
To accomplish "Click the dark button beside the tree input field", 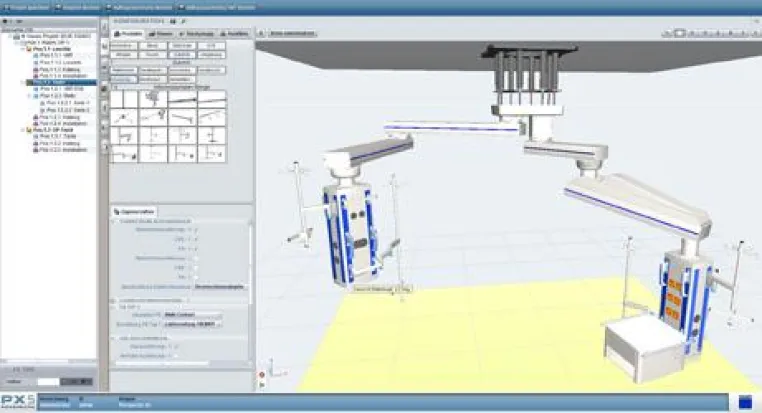I will (76, 381).
